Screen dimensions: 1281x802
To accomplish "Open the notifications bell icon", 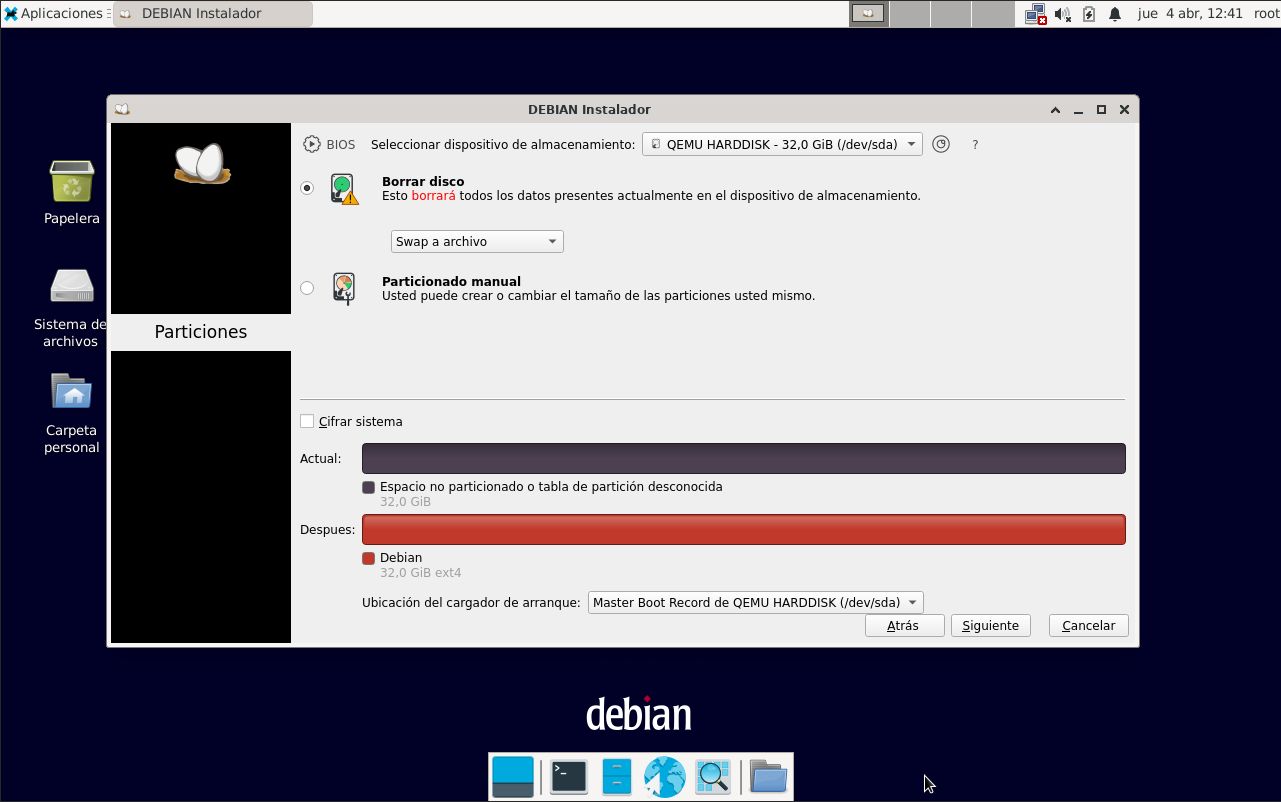I will pos(1115,14).
